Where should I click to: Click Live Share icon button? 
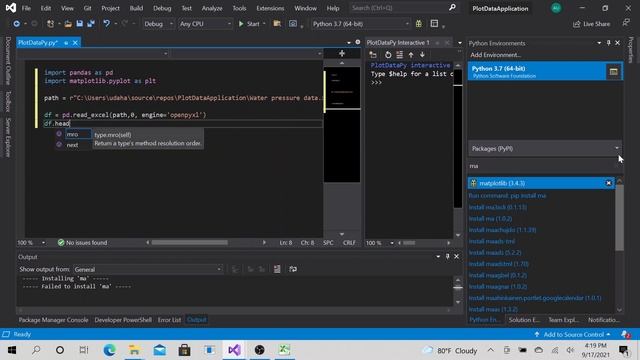pyautogui.click(x=591, y=24)
